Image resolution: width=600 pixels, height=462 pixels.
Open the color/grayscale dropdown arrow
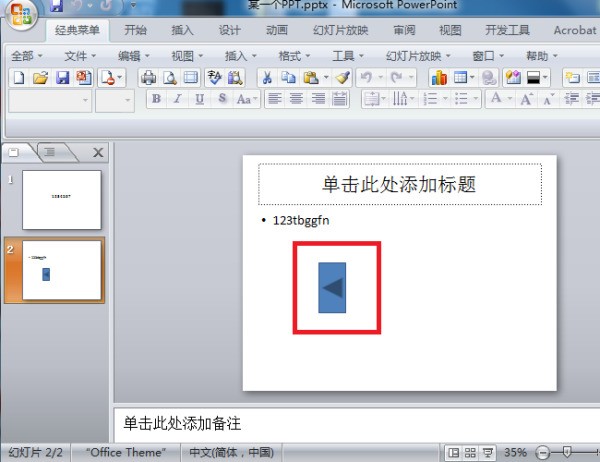[x=545, y=78]
